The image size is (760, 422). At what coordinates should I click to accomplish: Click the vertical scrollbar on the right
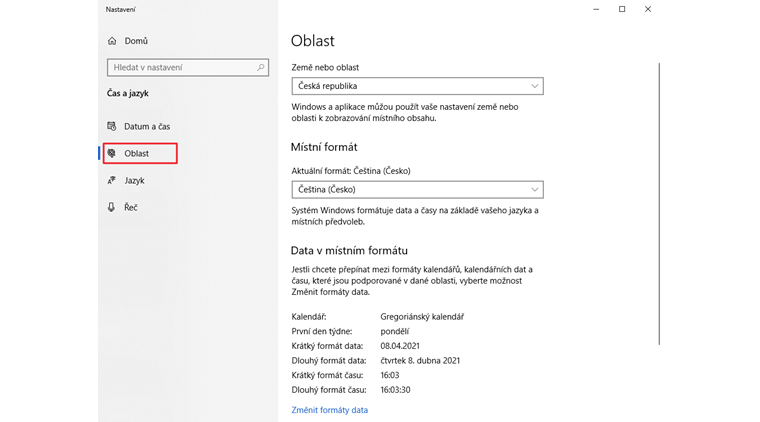coord(658,200)
